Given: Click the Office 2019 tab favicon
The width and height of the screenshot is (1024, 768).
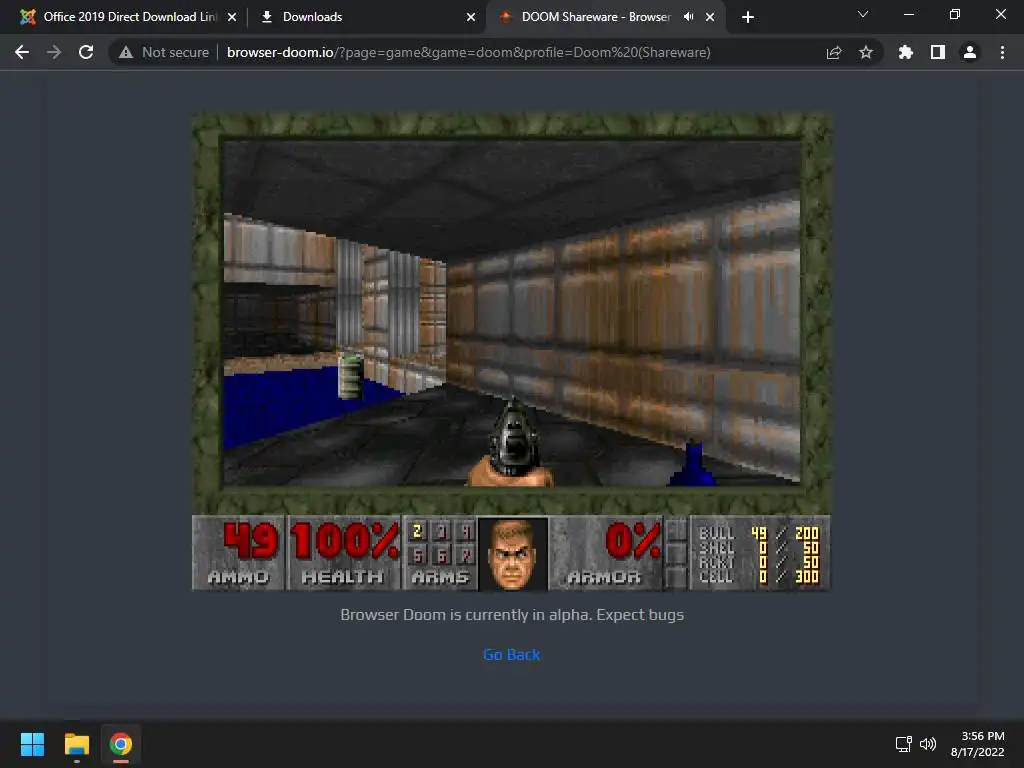Looking at the screenshot, I should click(27, 17).
